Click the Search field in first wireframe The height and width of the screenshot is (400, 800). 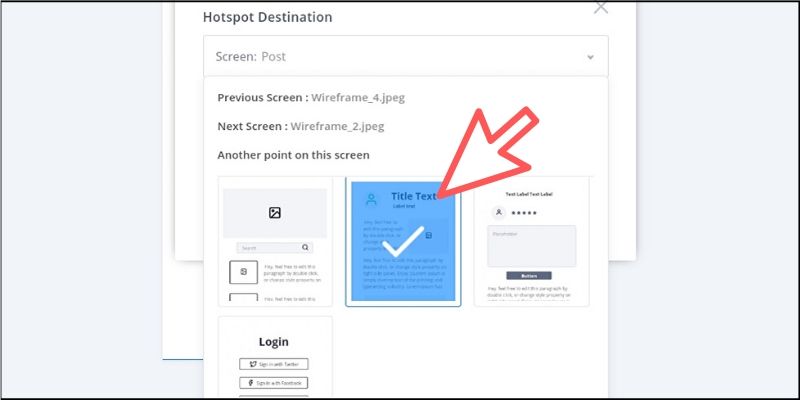[x=274, y=247]
